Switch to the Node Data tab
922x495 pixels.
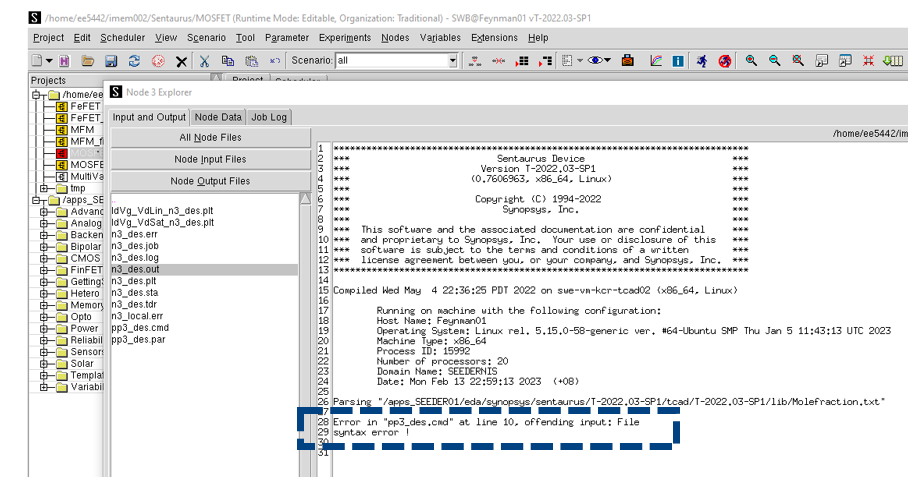click(218, 117)
